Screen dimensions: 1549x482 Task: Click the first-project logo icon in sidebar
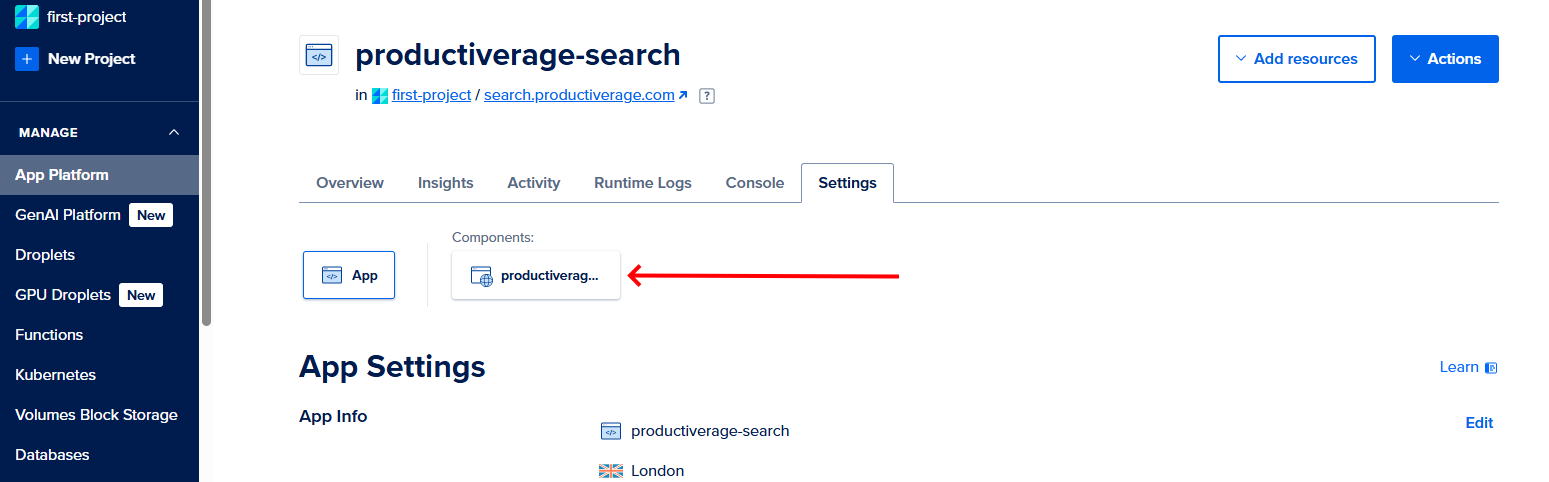click(x=27, y=17)
